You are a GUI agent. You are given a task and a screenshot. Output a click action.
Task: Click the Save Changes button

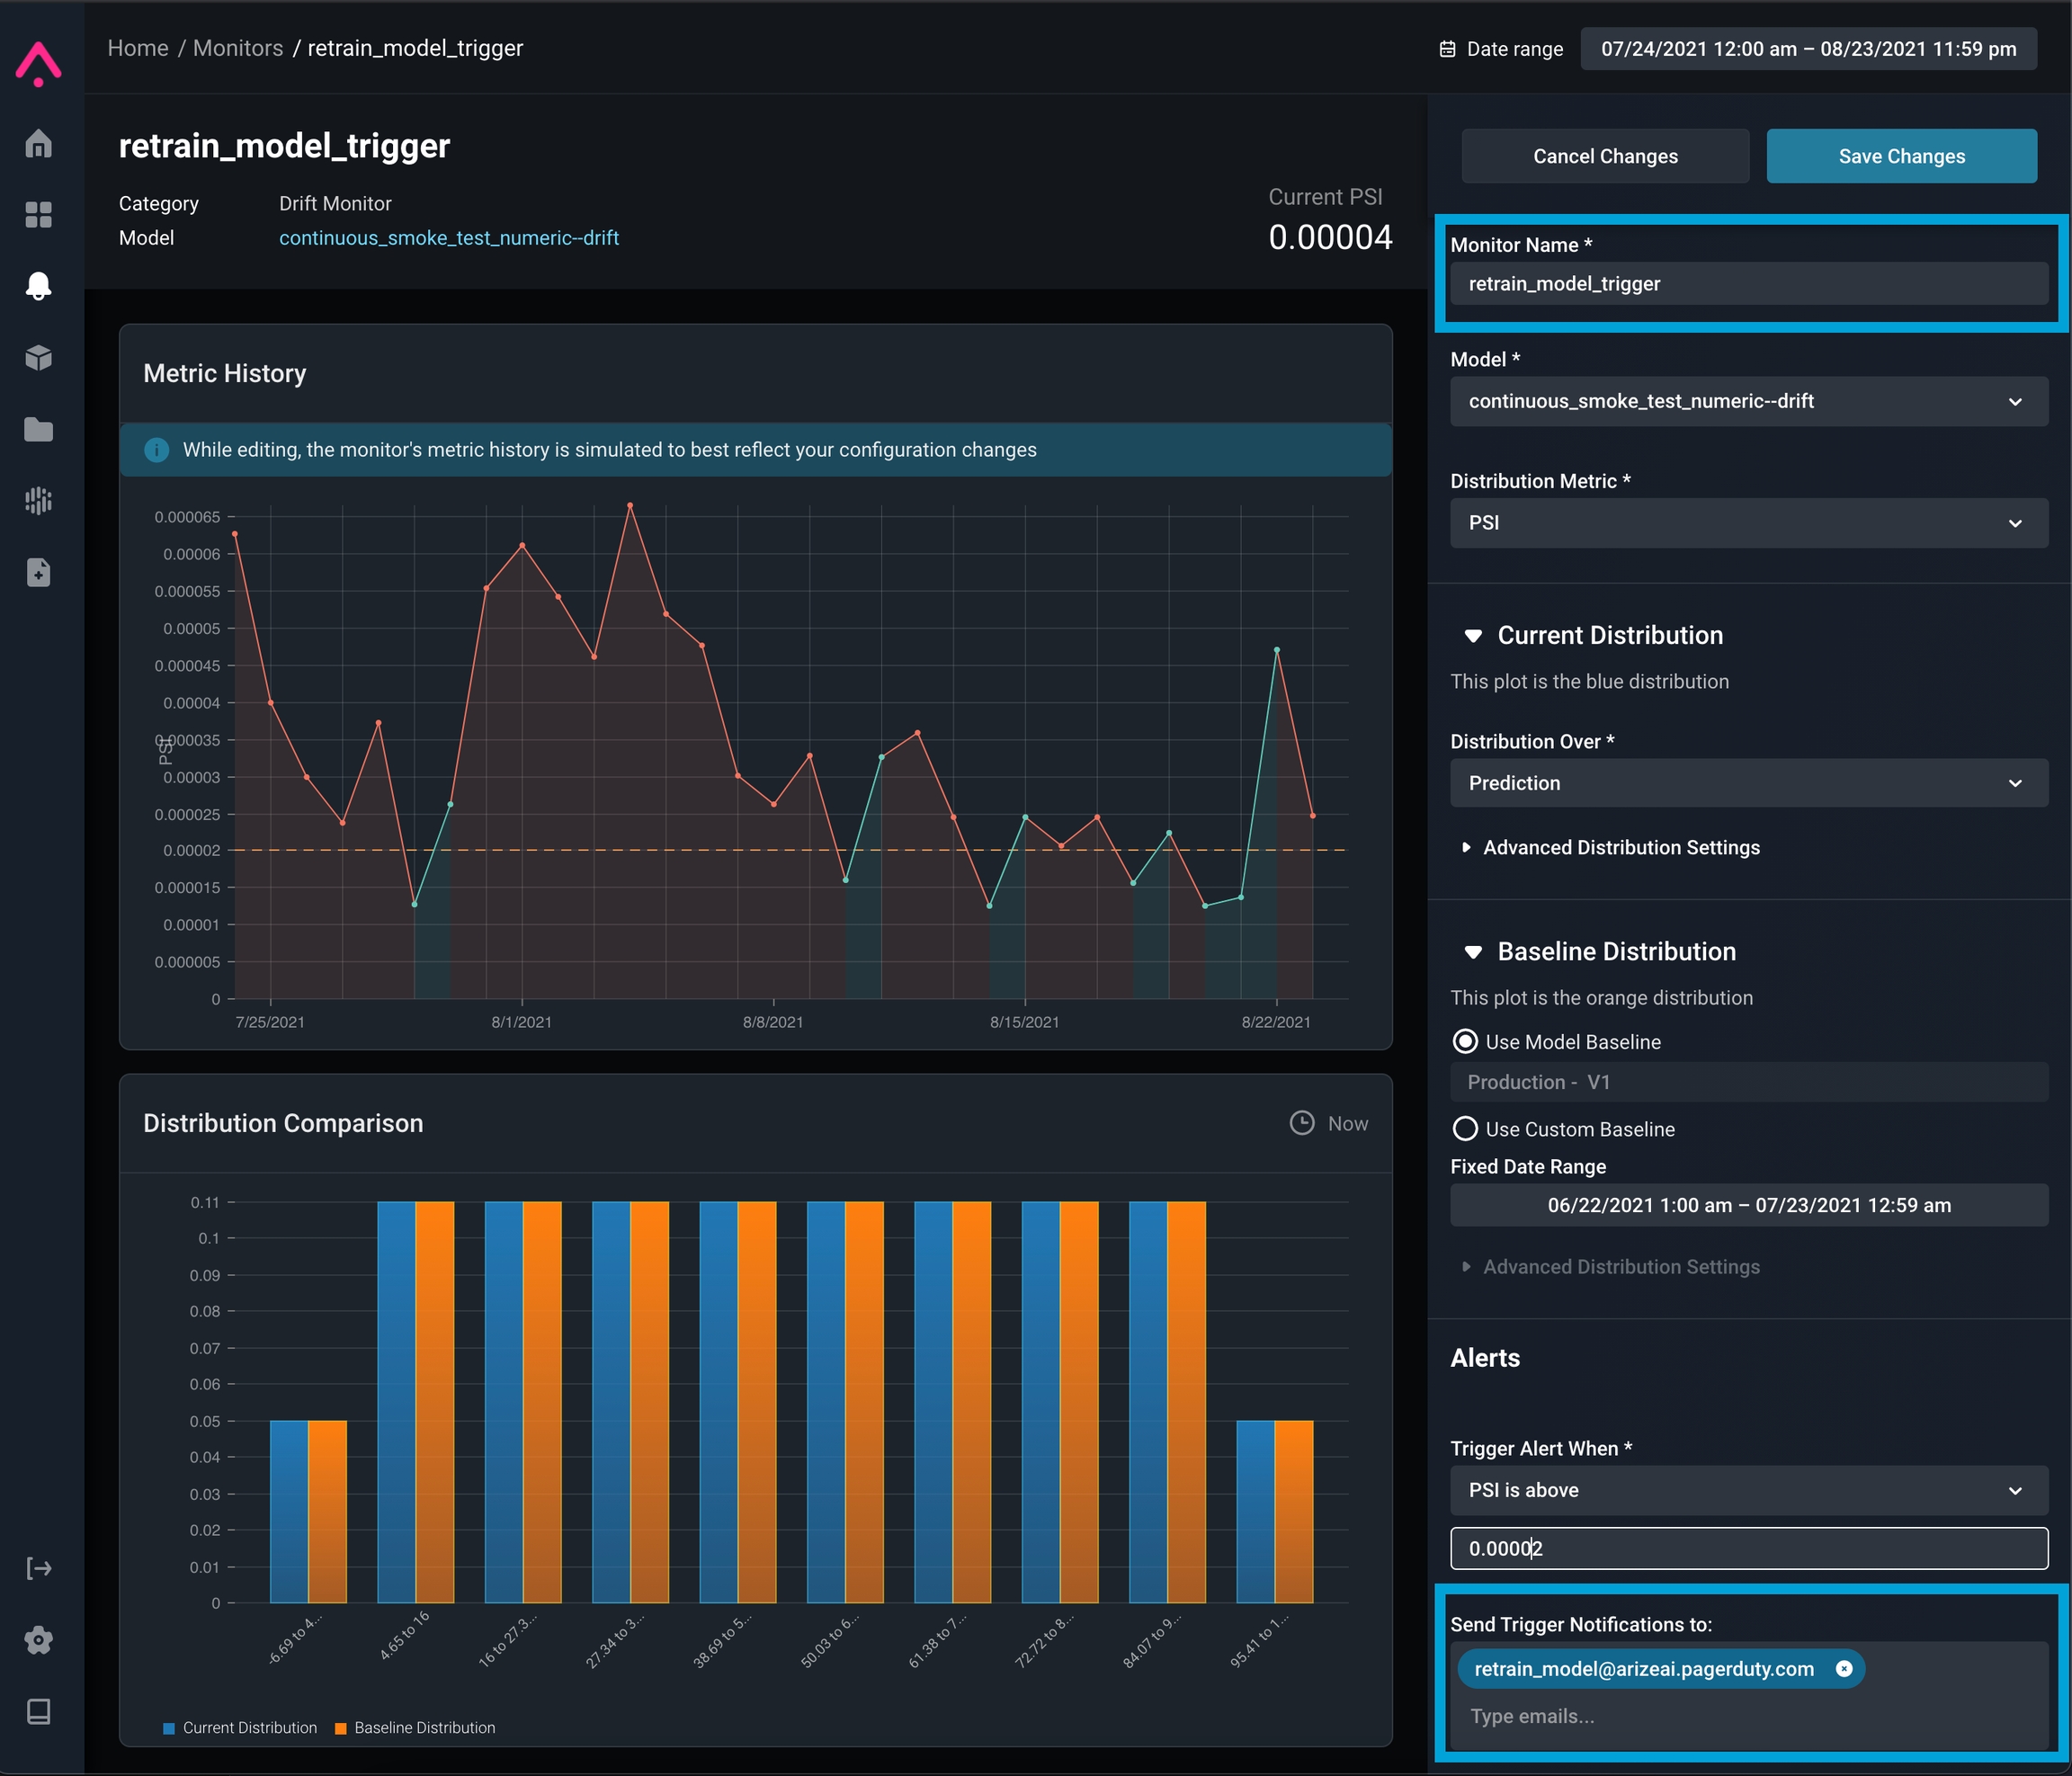(x=1901, y=156)
